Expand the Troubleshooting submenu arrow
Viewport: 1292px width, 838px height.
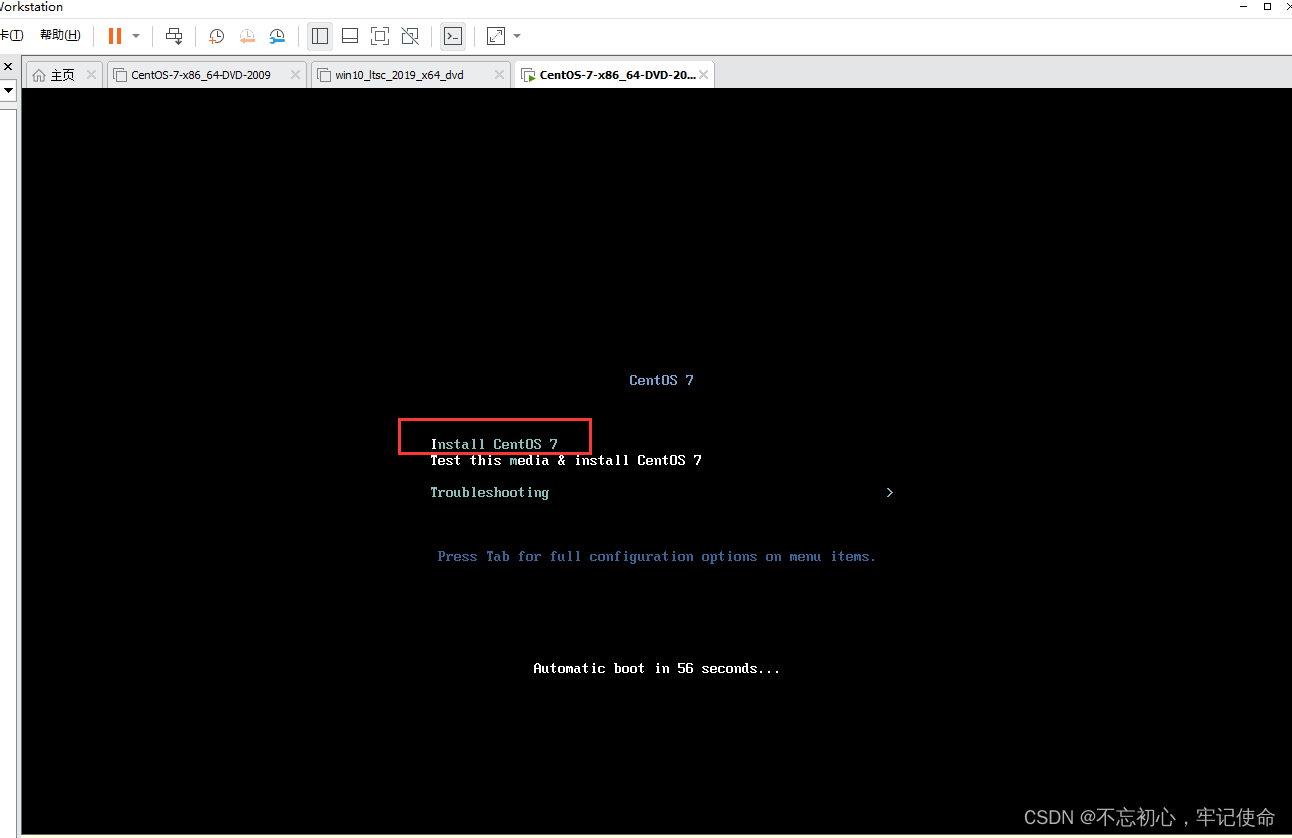click(889, 492)
